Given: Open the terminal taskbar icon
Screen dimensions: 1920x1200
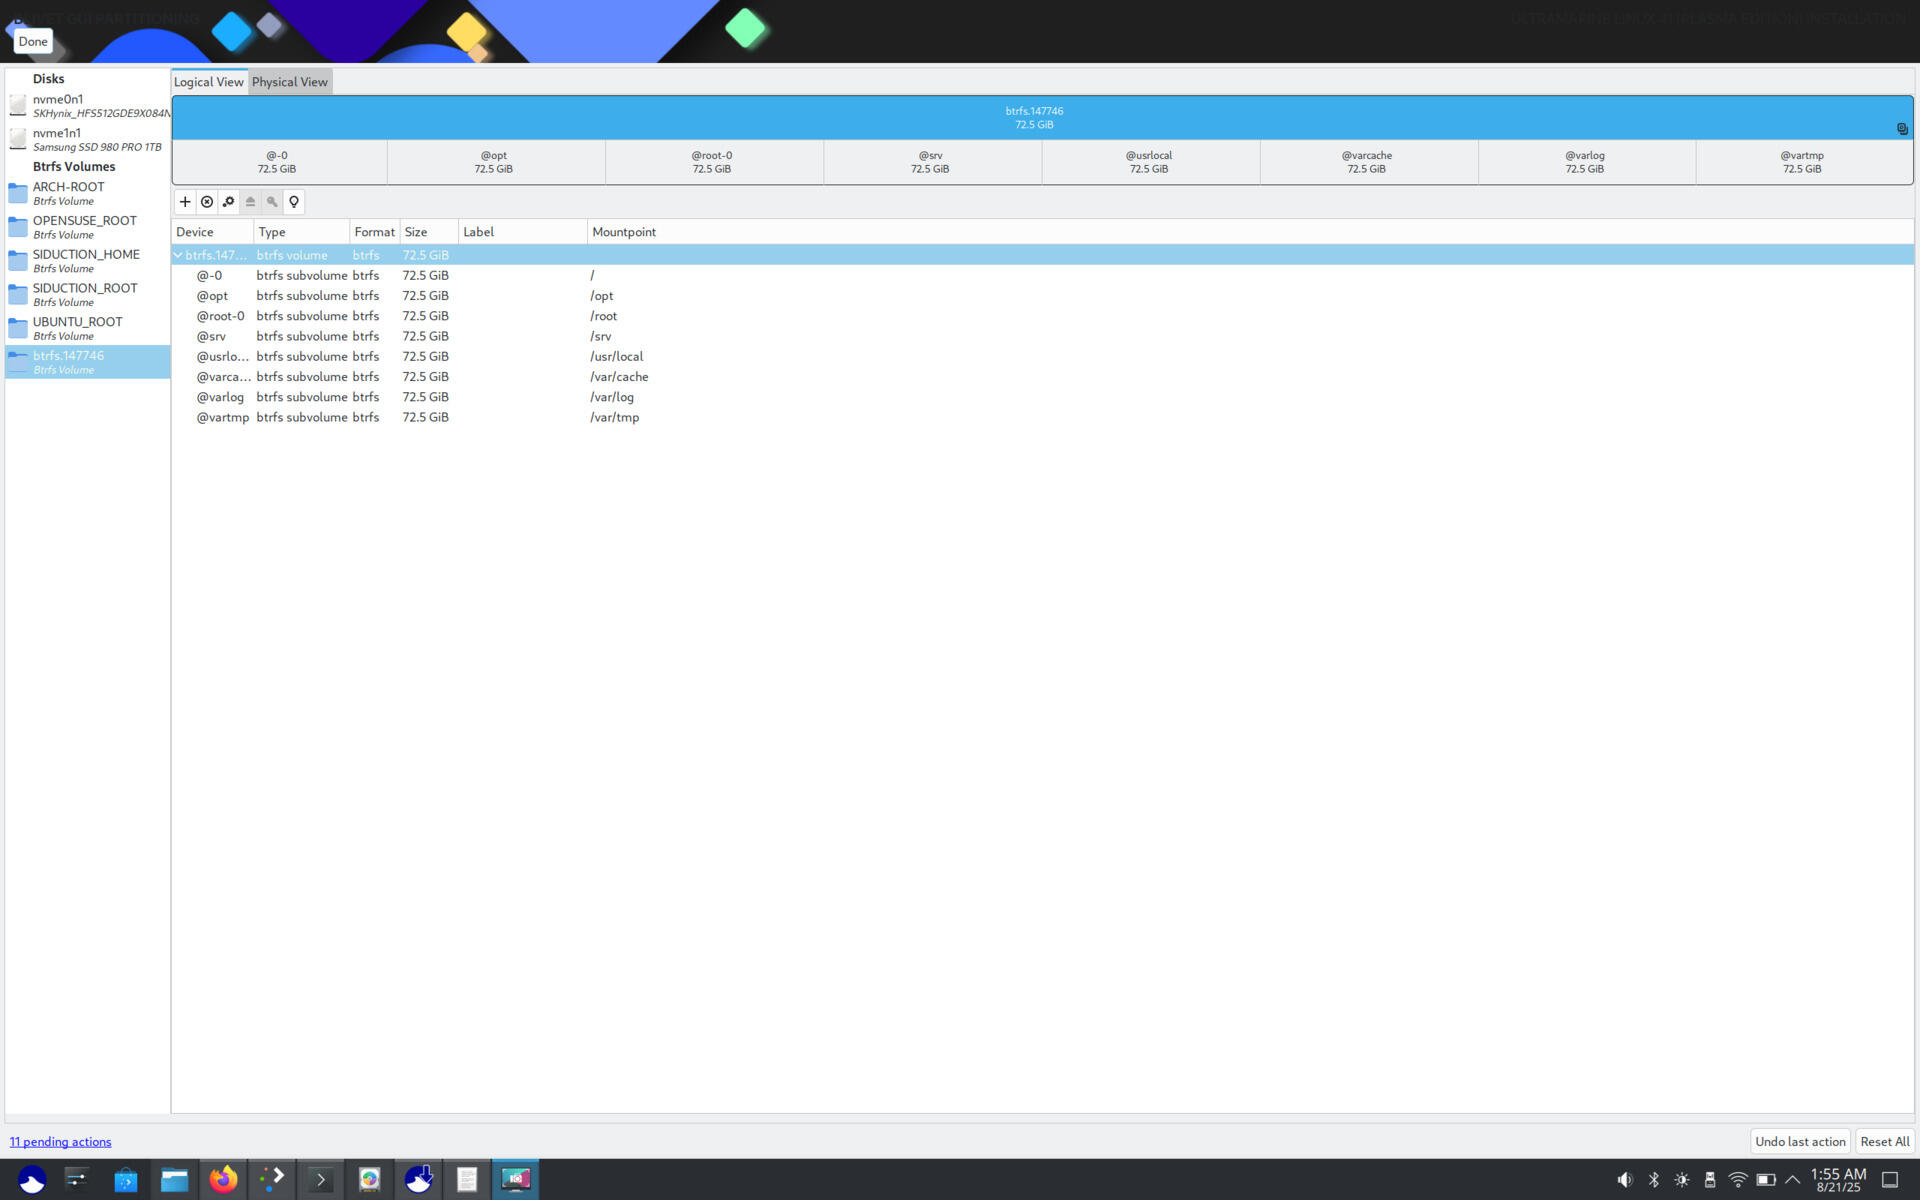Looking at the screenshot, I should click(x=320, y=1180).
